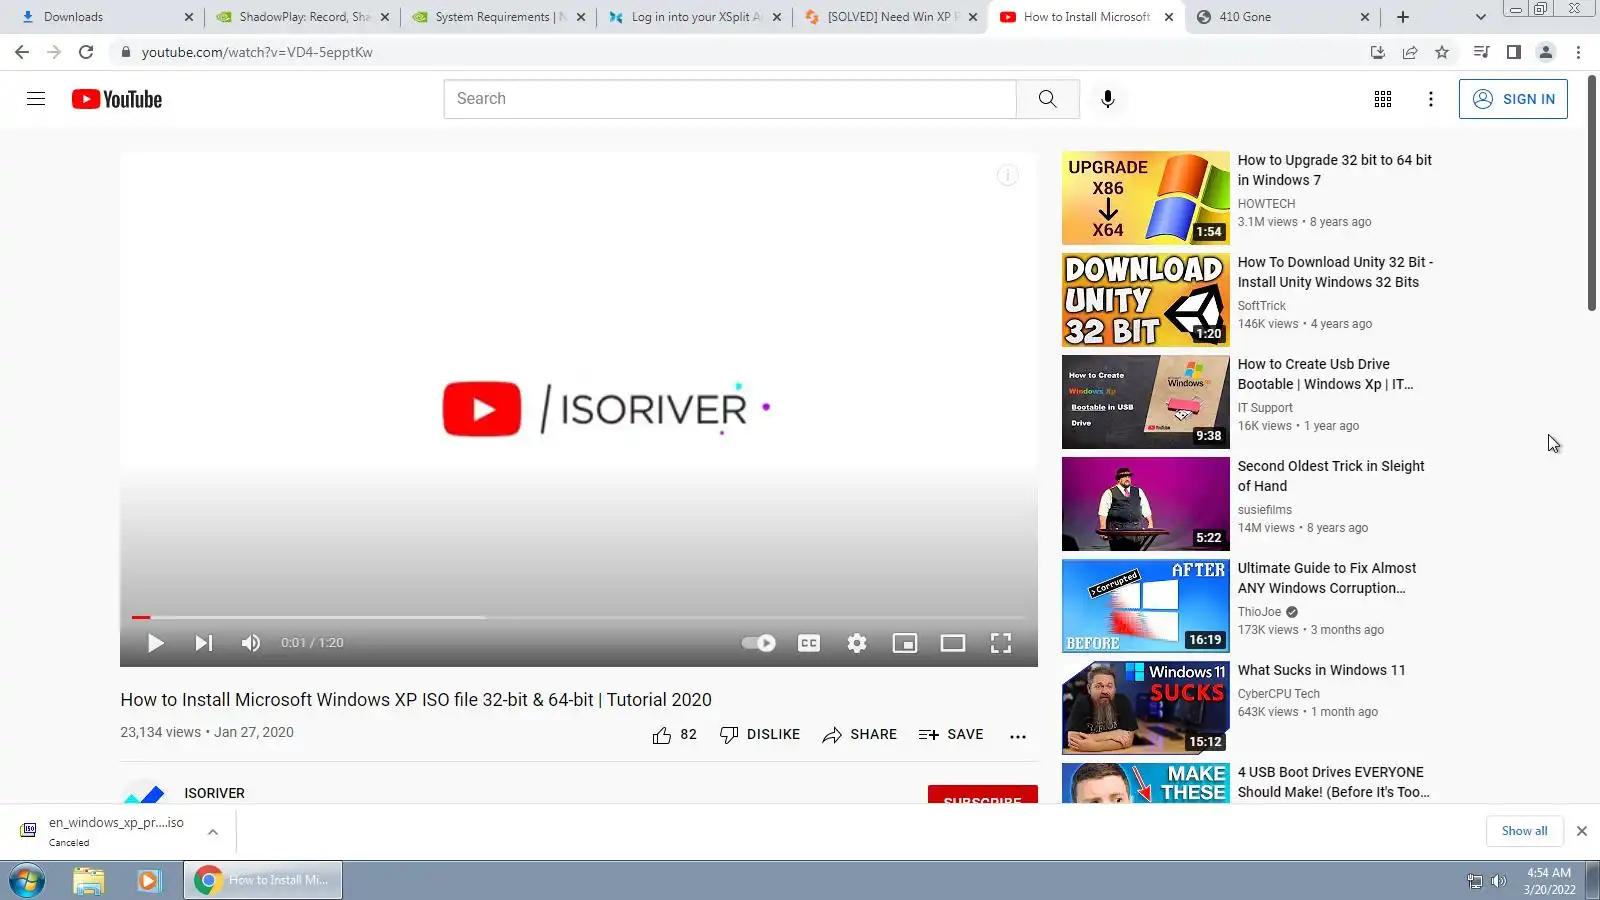Click in the YouTube search field
Image resolution: width=1600 pixels, height=900 pixels.
pyautogui.click(x=730, y=99)
